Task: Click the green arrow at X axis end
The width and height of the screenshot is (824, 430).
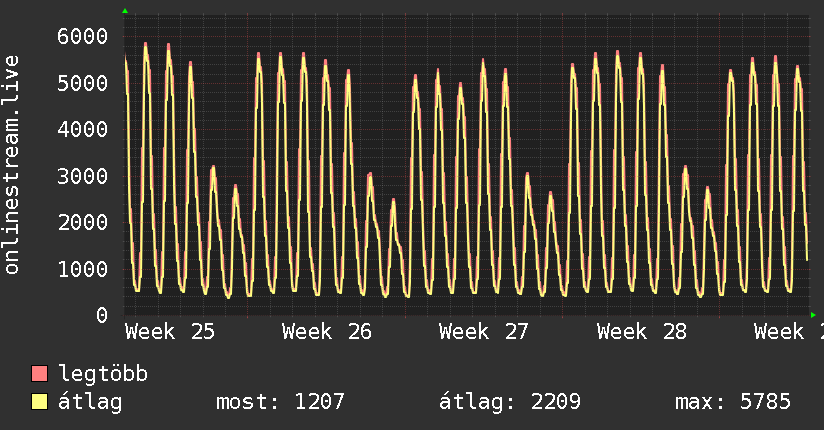Action: (x=813, y=315)
